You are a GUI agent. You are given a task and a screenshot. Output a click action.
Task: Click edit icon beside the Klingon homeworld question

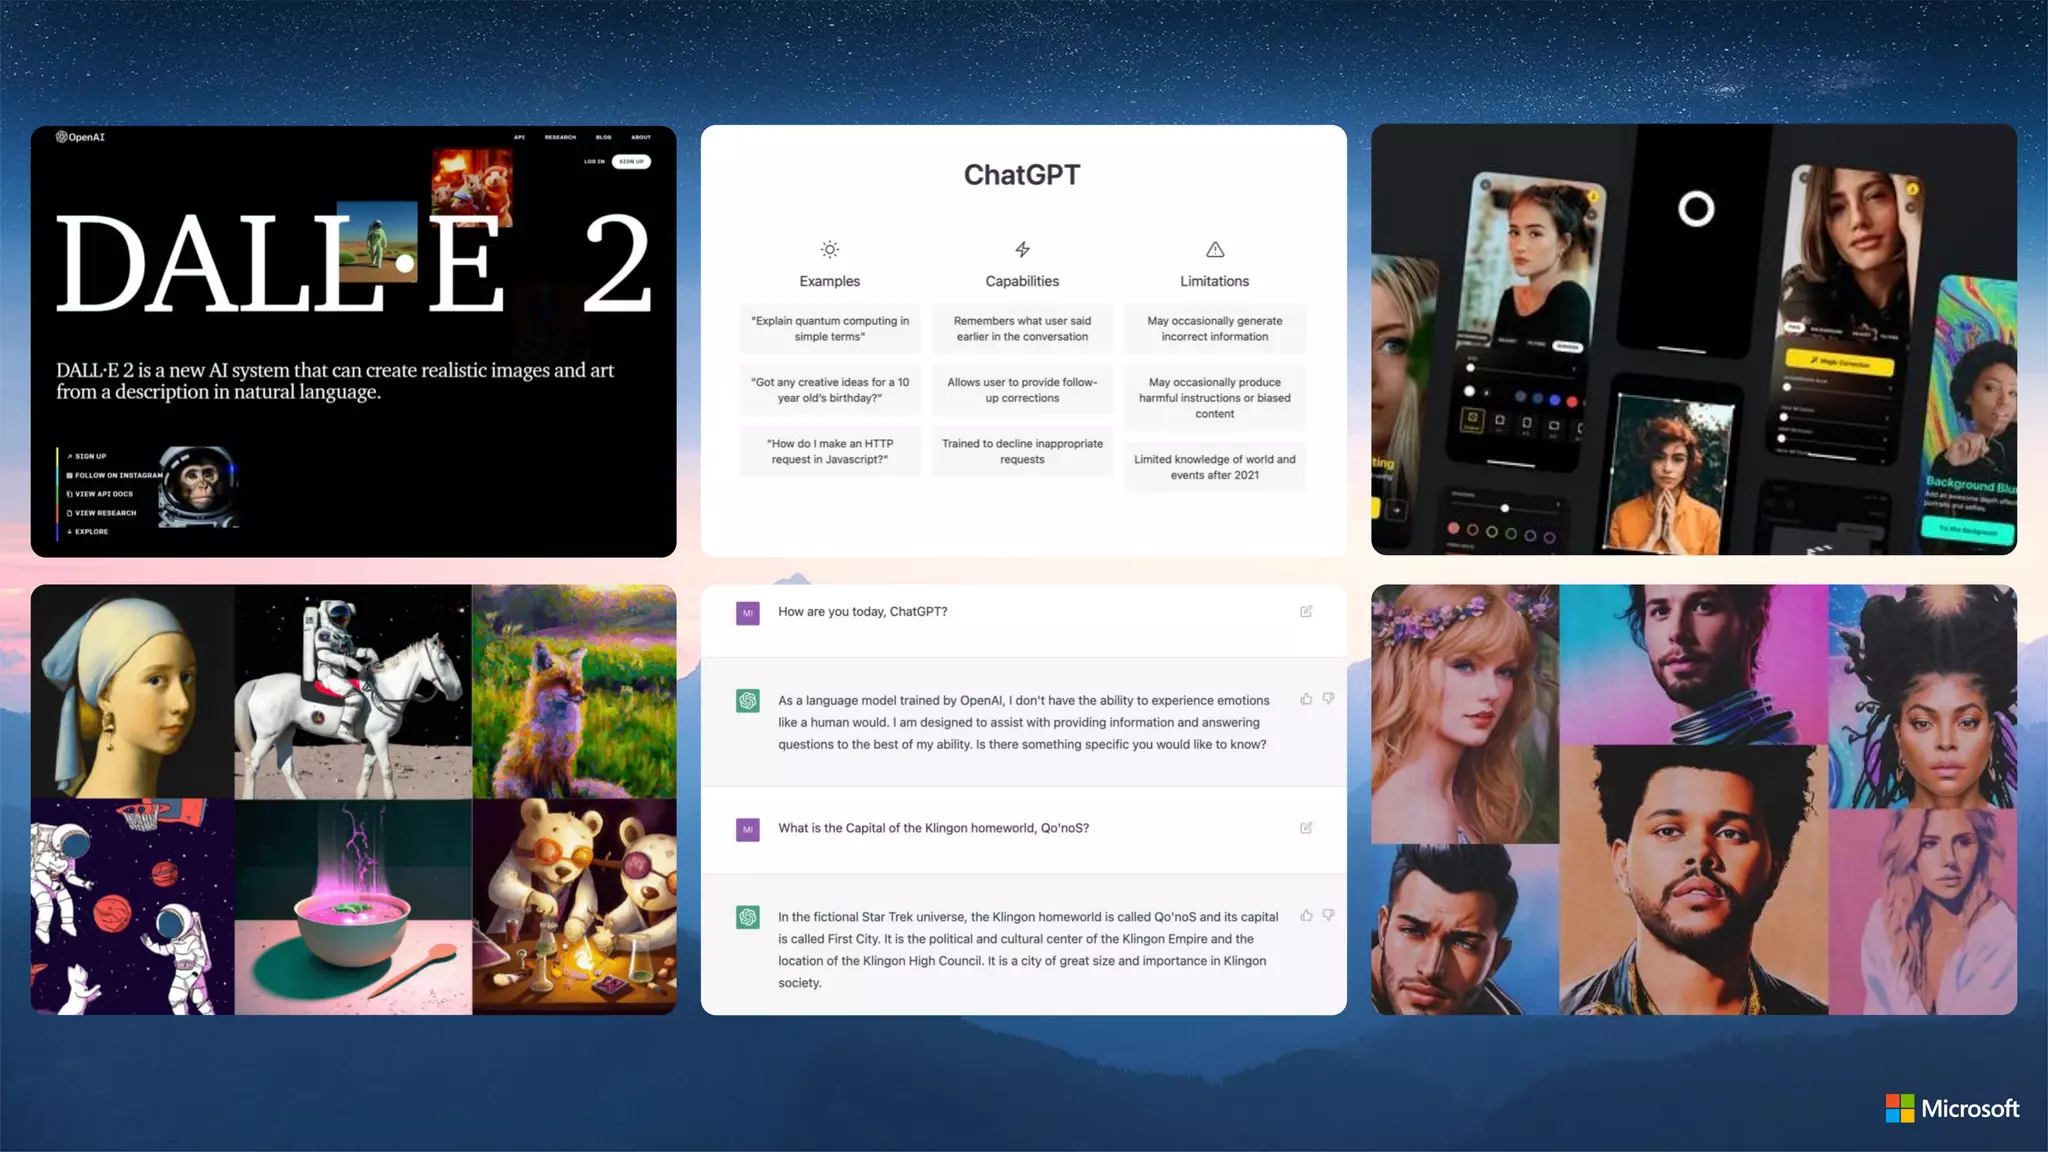pyautogui.click(x=1306, y=828)
